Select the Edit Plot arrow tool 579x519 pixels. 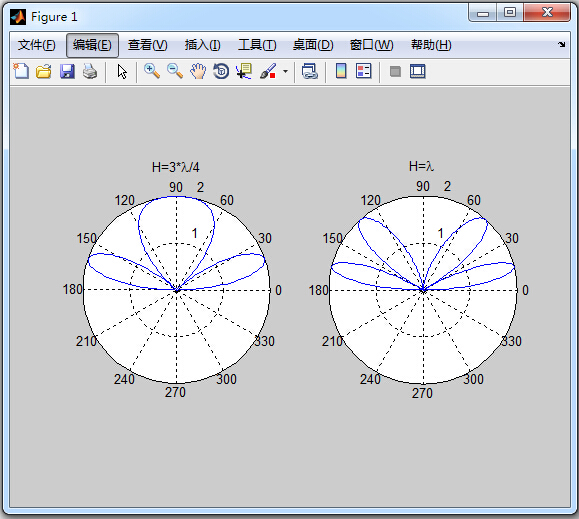click(122, 71)
